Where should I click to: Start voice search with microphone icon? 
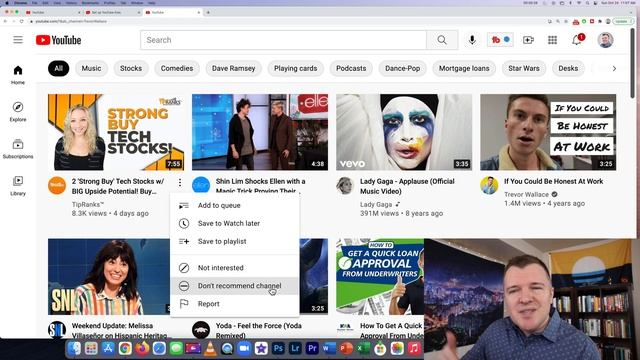coord(472,40)
